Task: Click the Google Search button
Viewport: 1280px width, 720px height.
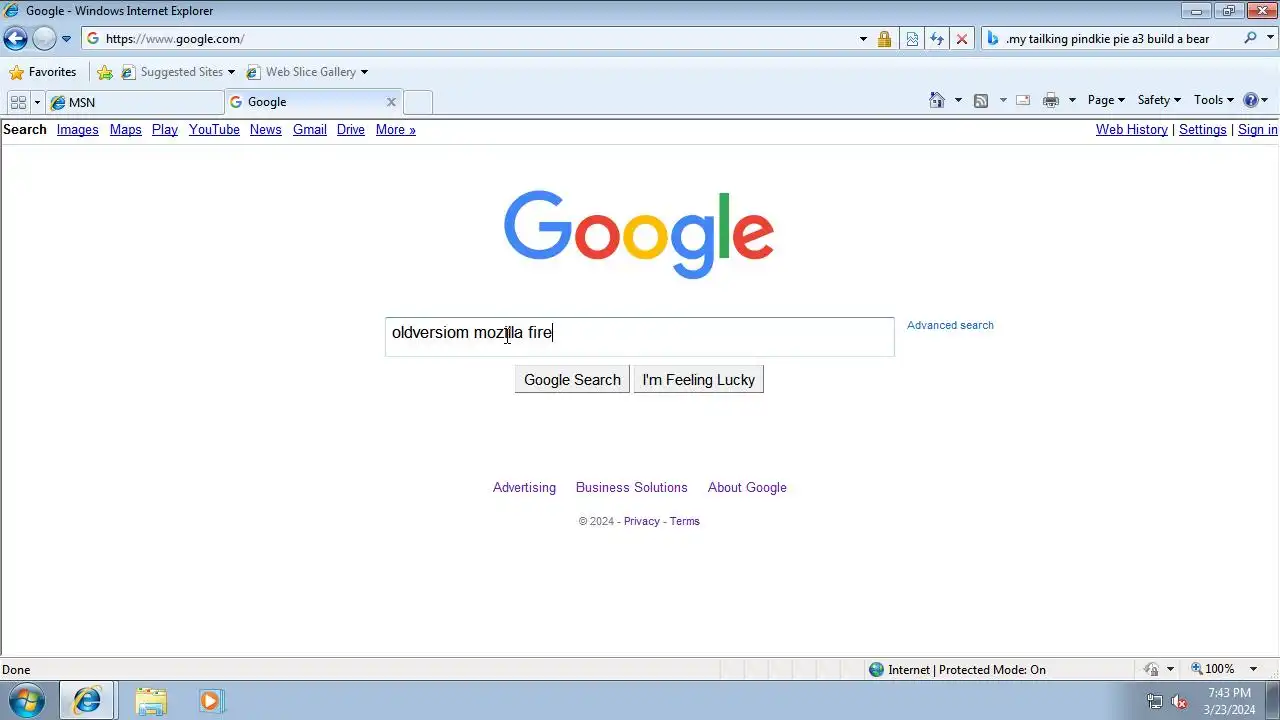Action: click(x=572, y=380)
